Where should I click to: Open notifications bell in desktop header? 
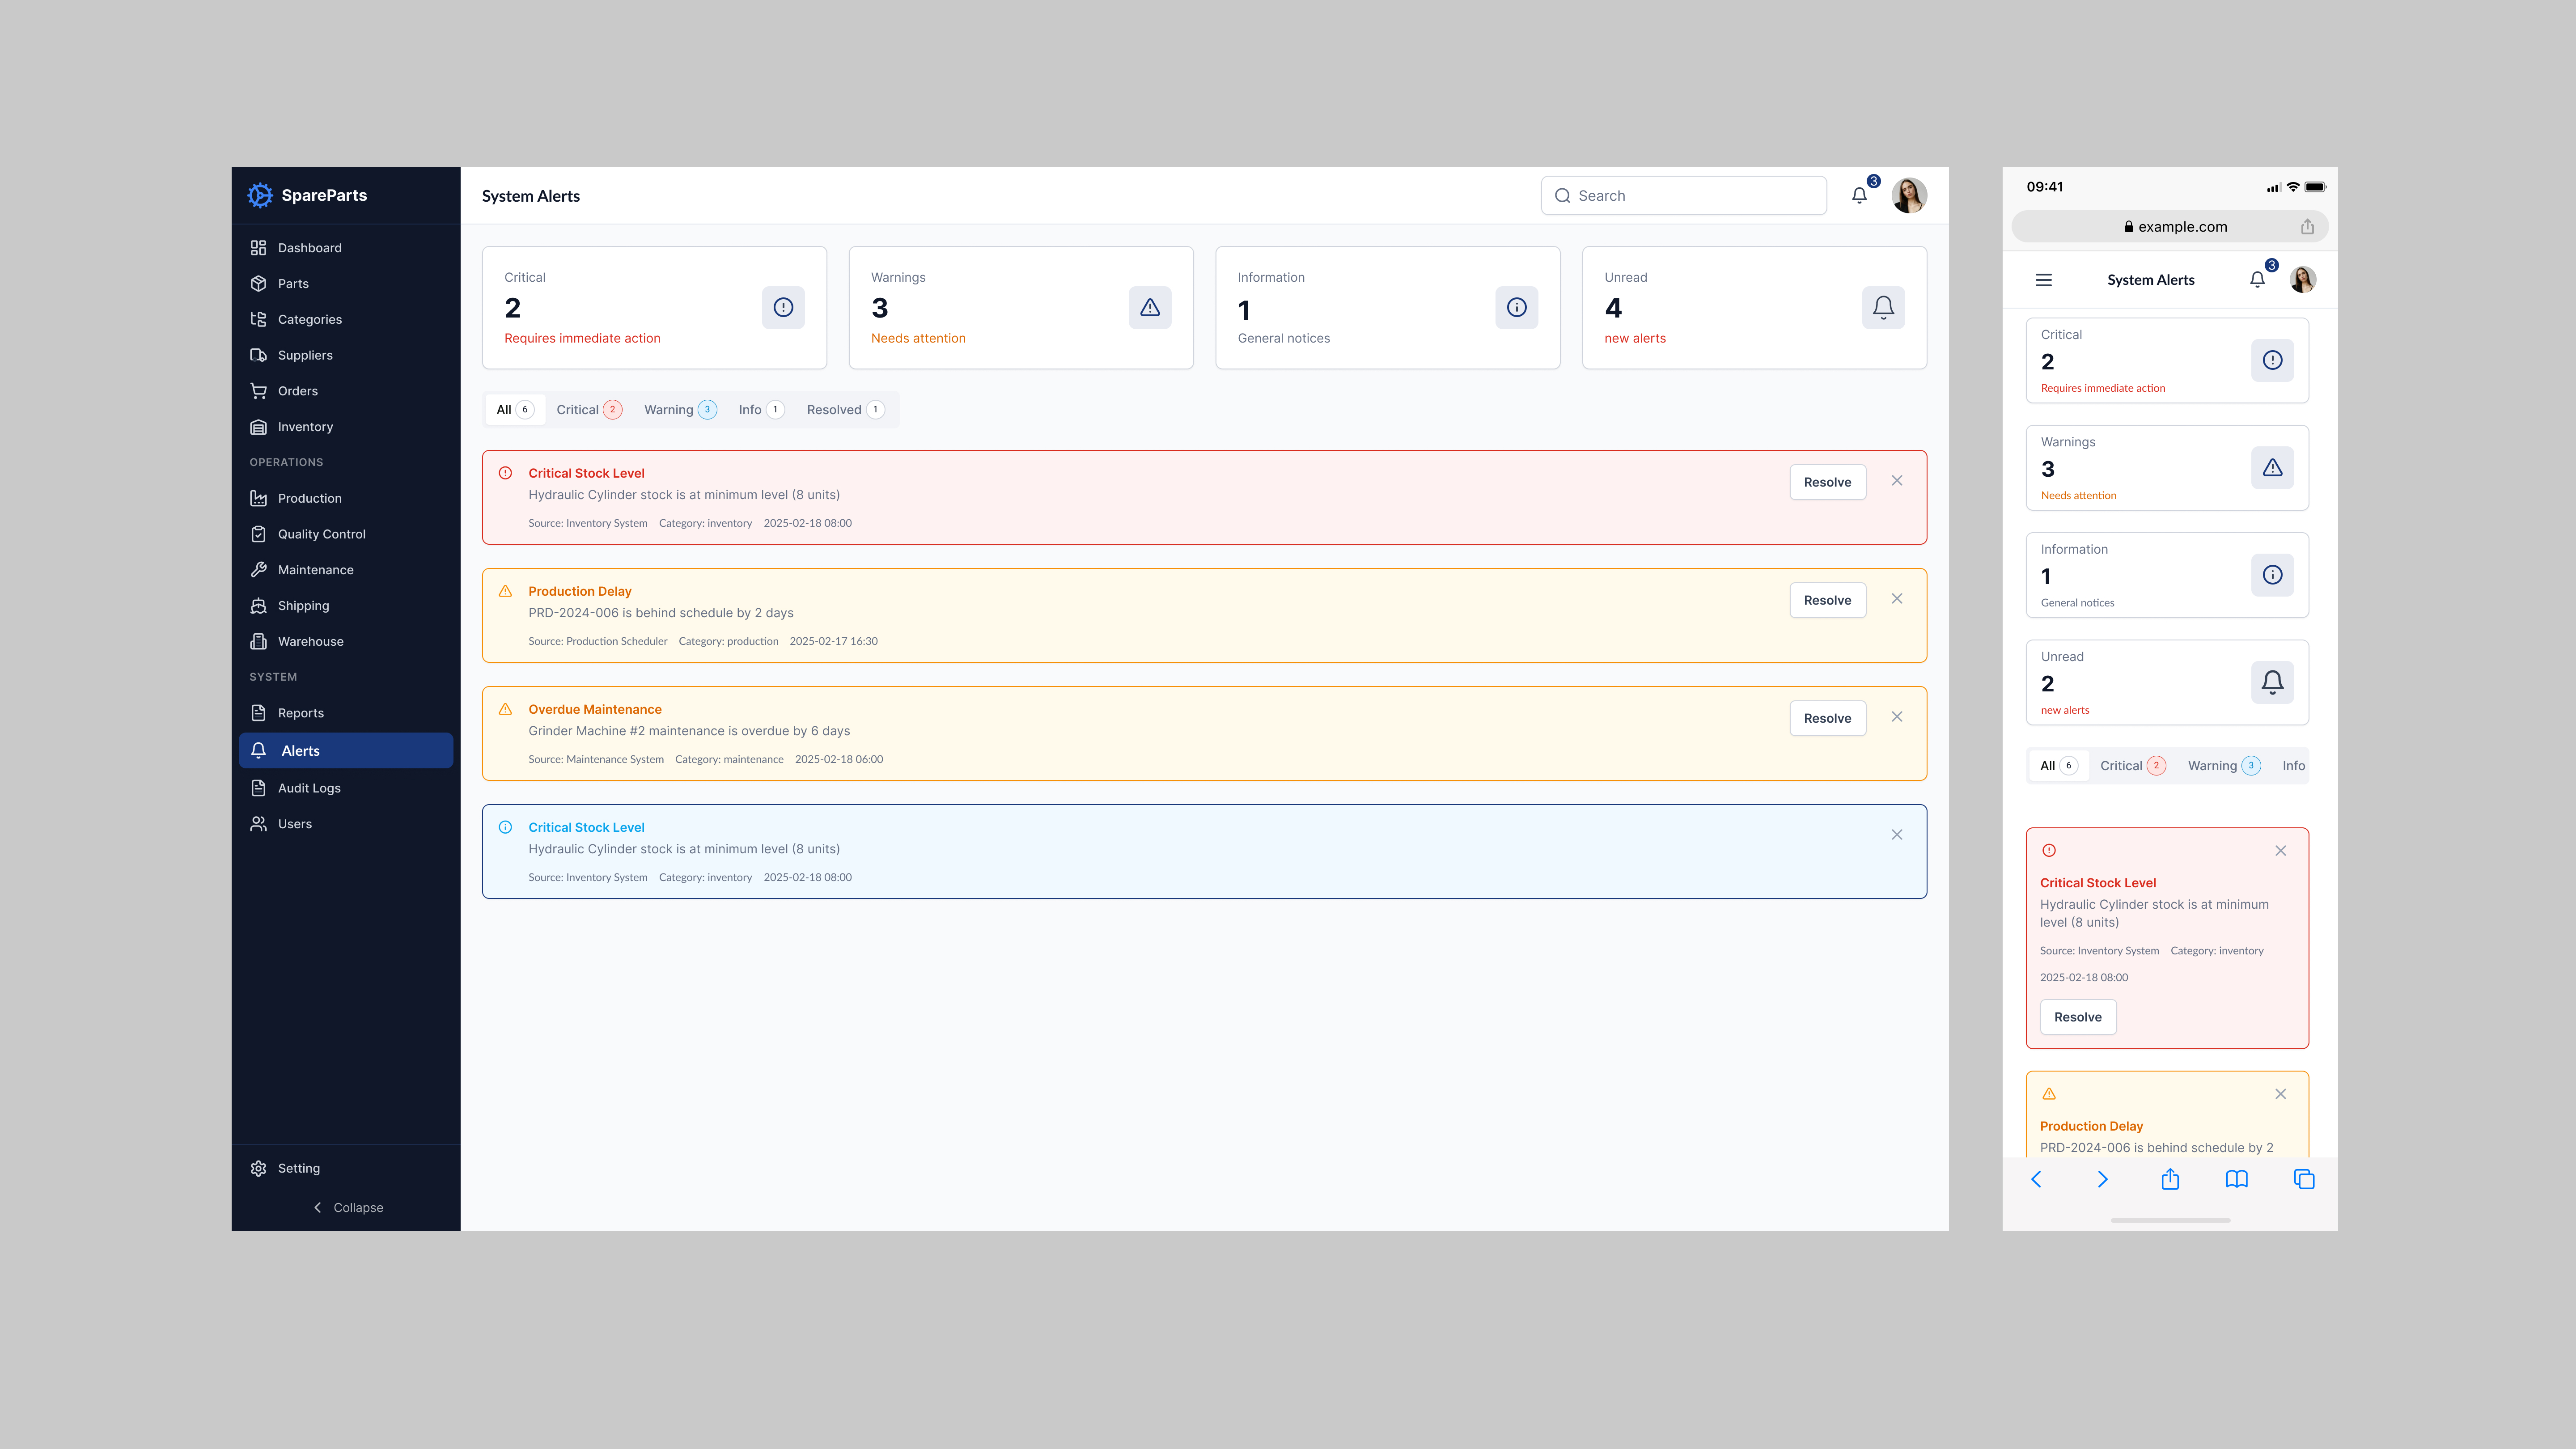tap(1859, 195)
